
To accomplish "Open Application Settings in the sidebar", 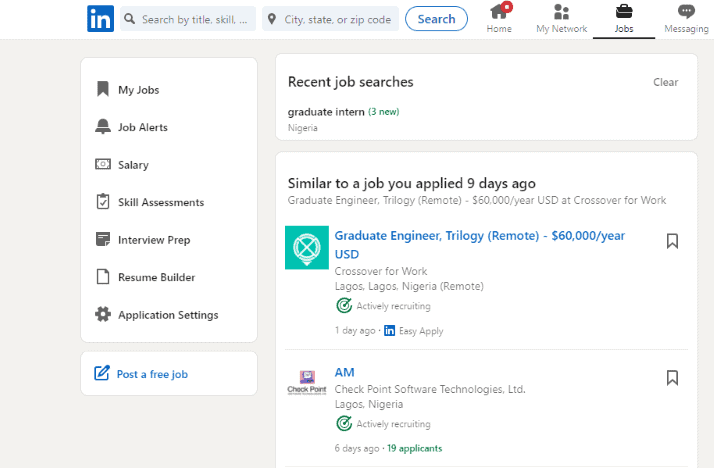I will pyautogui.click(x=168, y=315).
